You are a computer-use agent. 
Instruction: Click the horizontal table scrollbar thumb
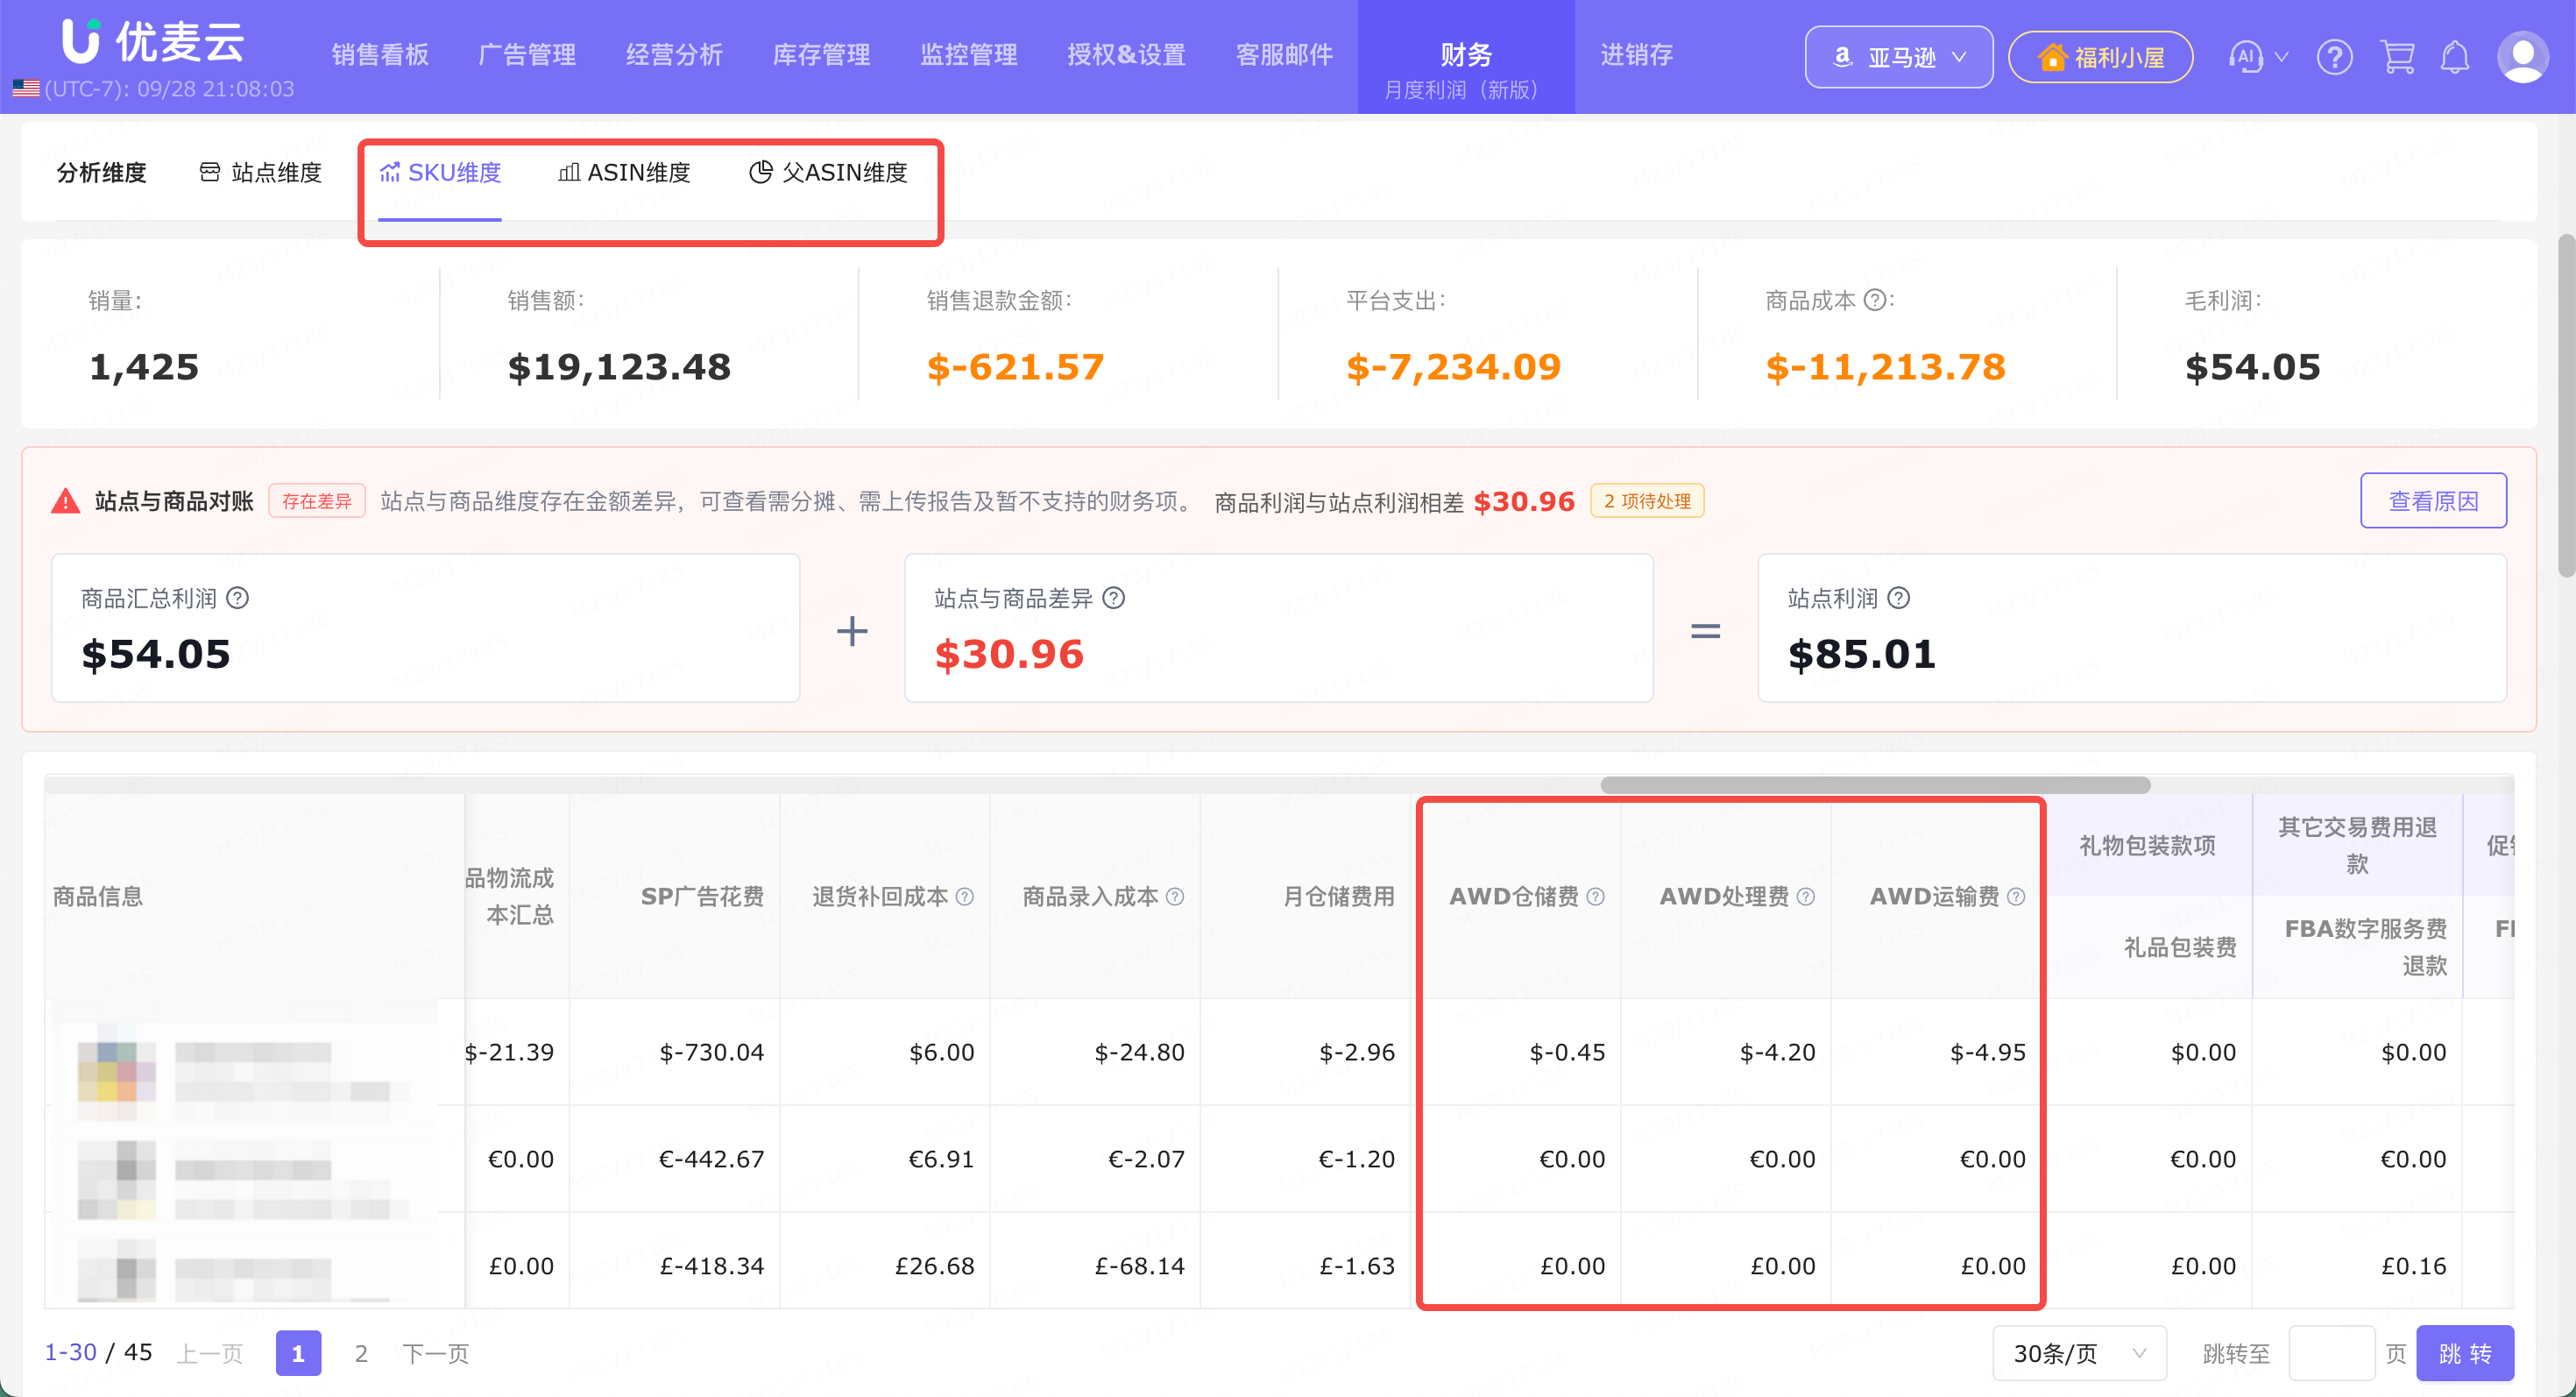coord(1875,785)
